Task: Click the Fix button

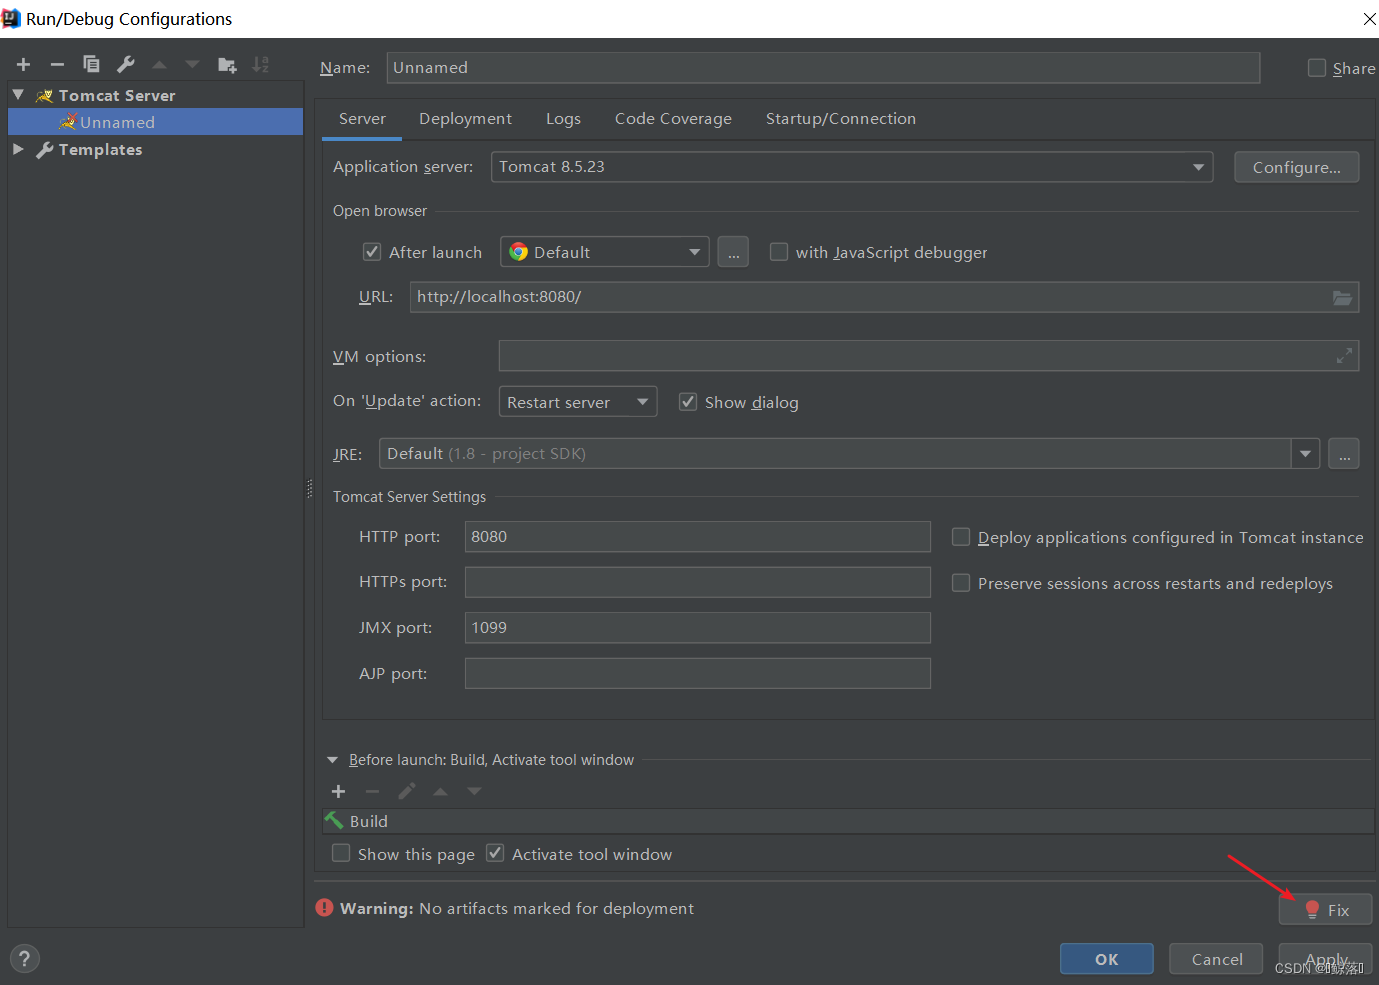Action: pyautogui.click(x=1326, y=910)
